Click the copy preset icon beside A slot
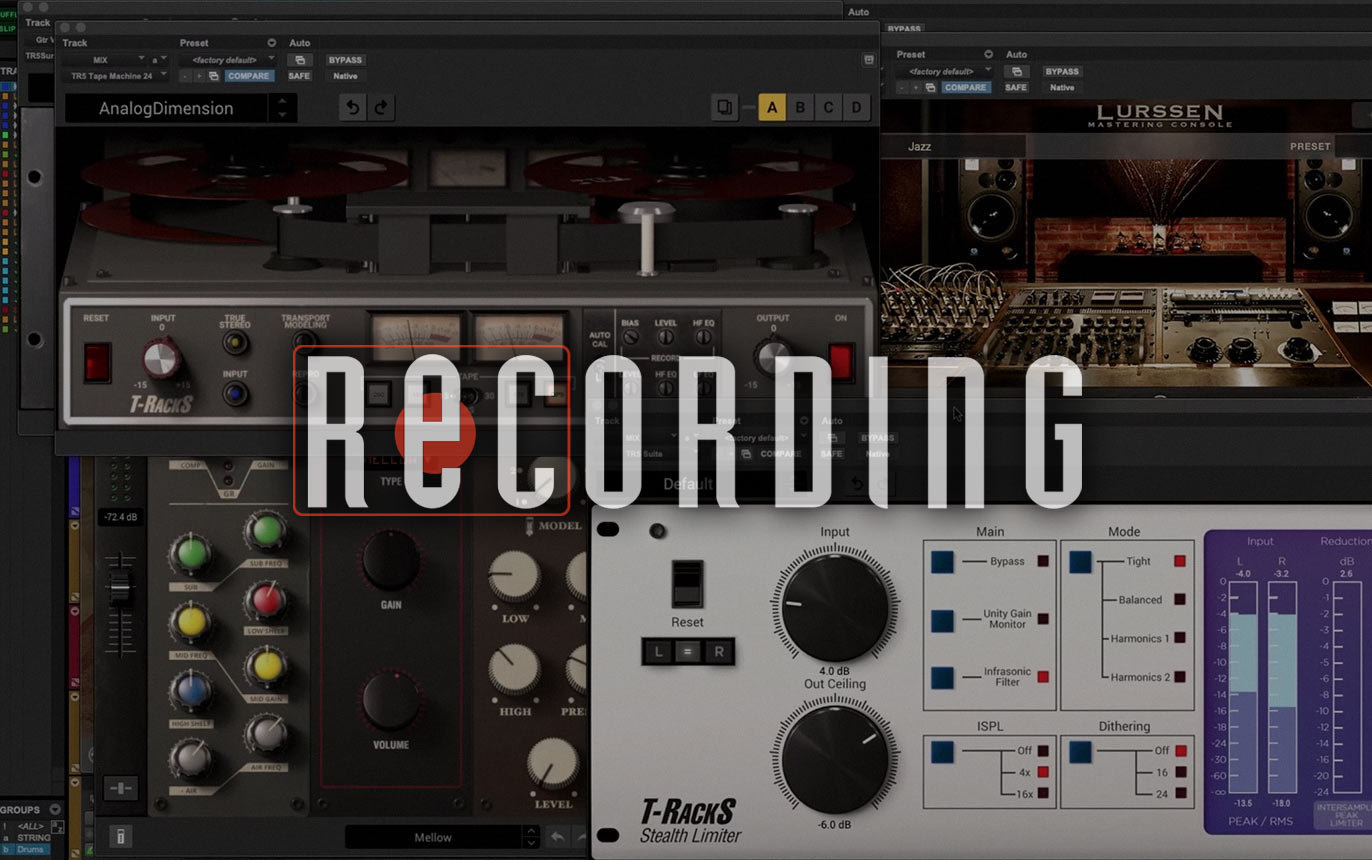This screenshot has height=860, width=1372. [x=726, y=108]
